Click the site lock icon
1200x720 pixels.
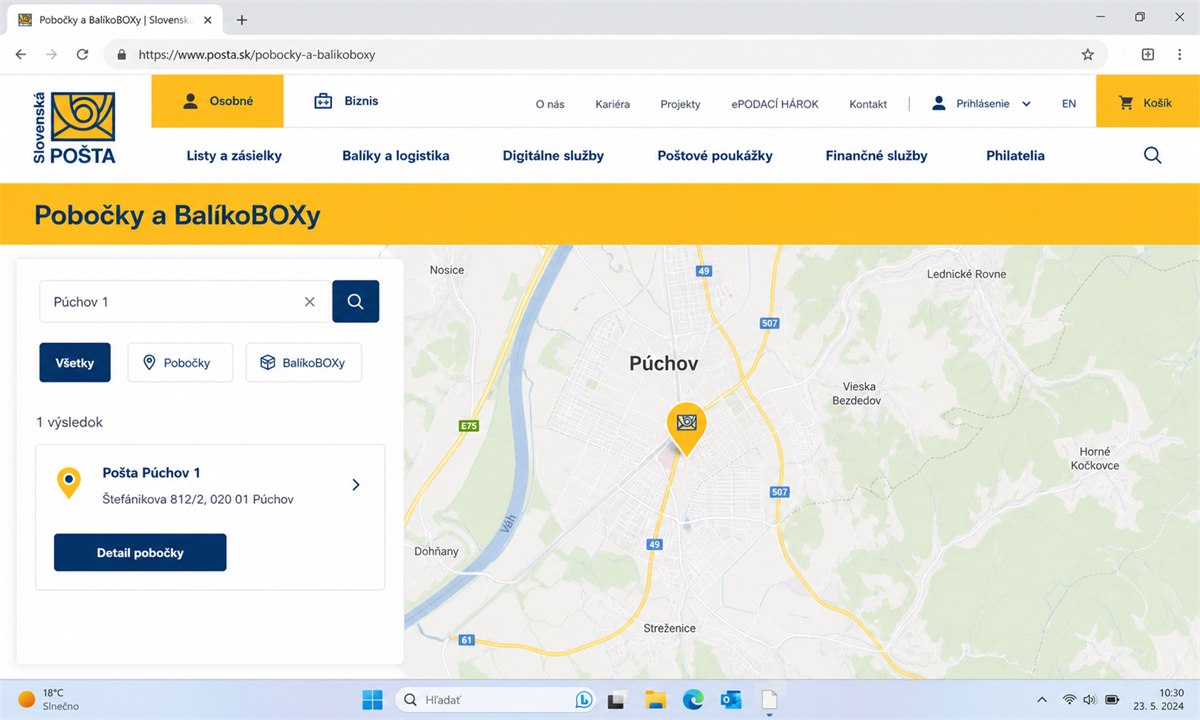coord(120,54)
